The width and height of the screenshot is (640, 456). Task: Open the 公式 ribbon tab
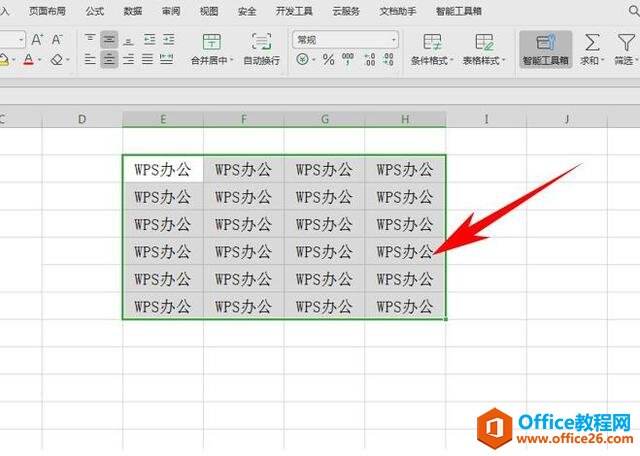click(x=95, y=11)
